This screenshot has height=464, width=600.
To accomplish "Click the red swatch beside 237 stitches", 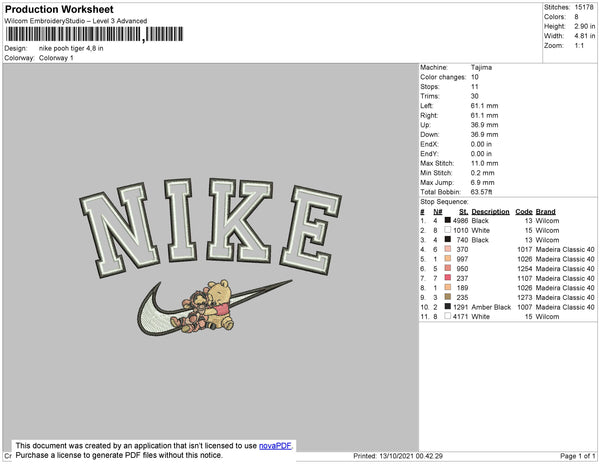I will click(x=447, y=278).
